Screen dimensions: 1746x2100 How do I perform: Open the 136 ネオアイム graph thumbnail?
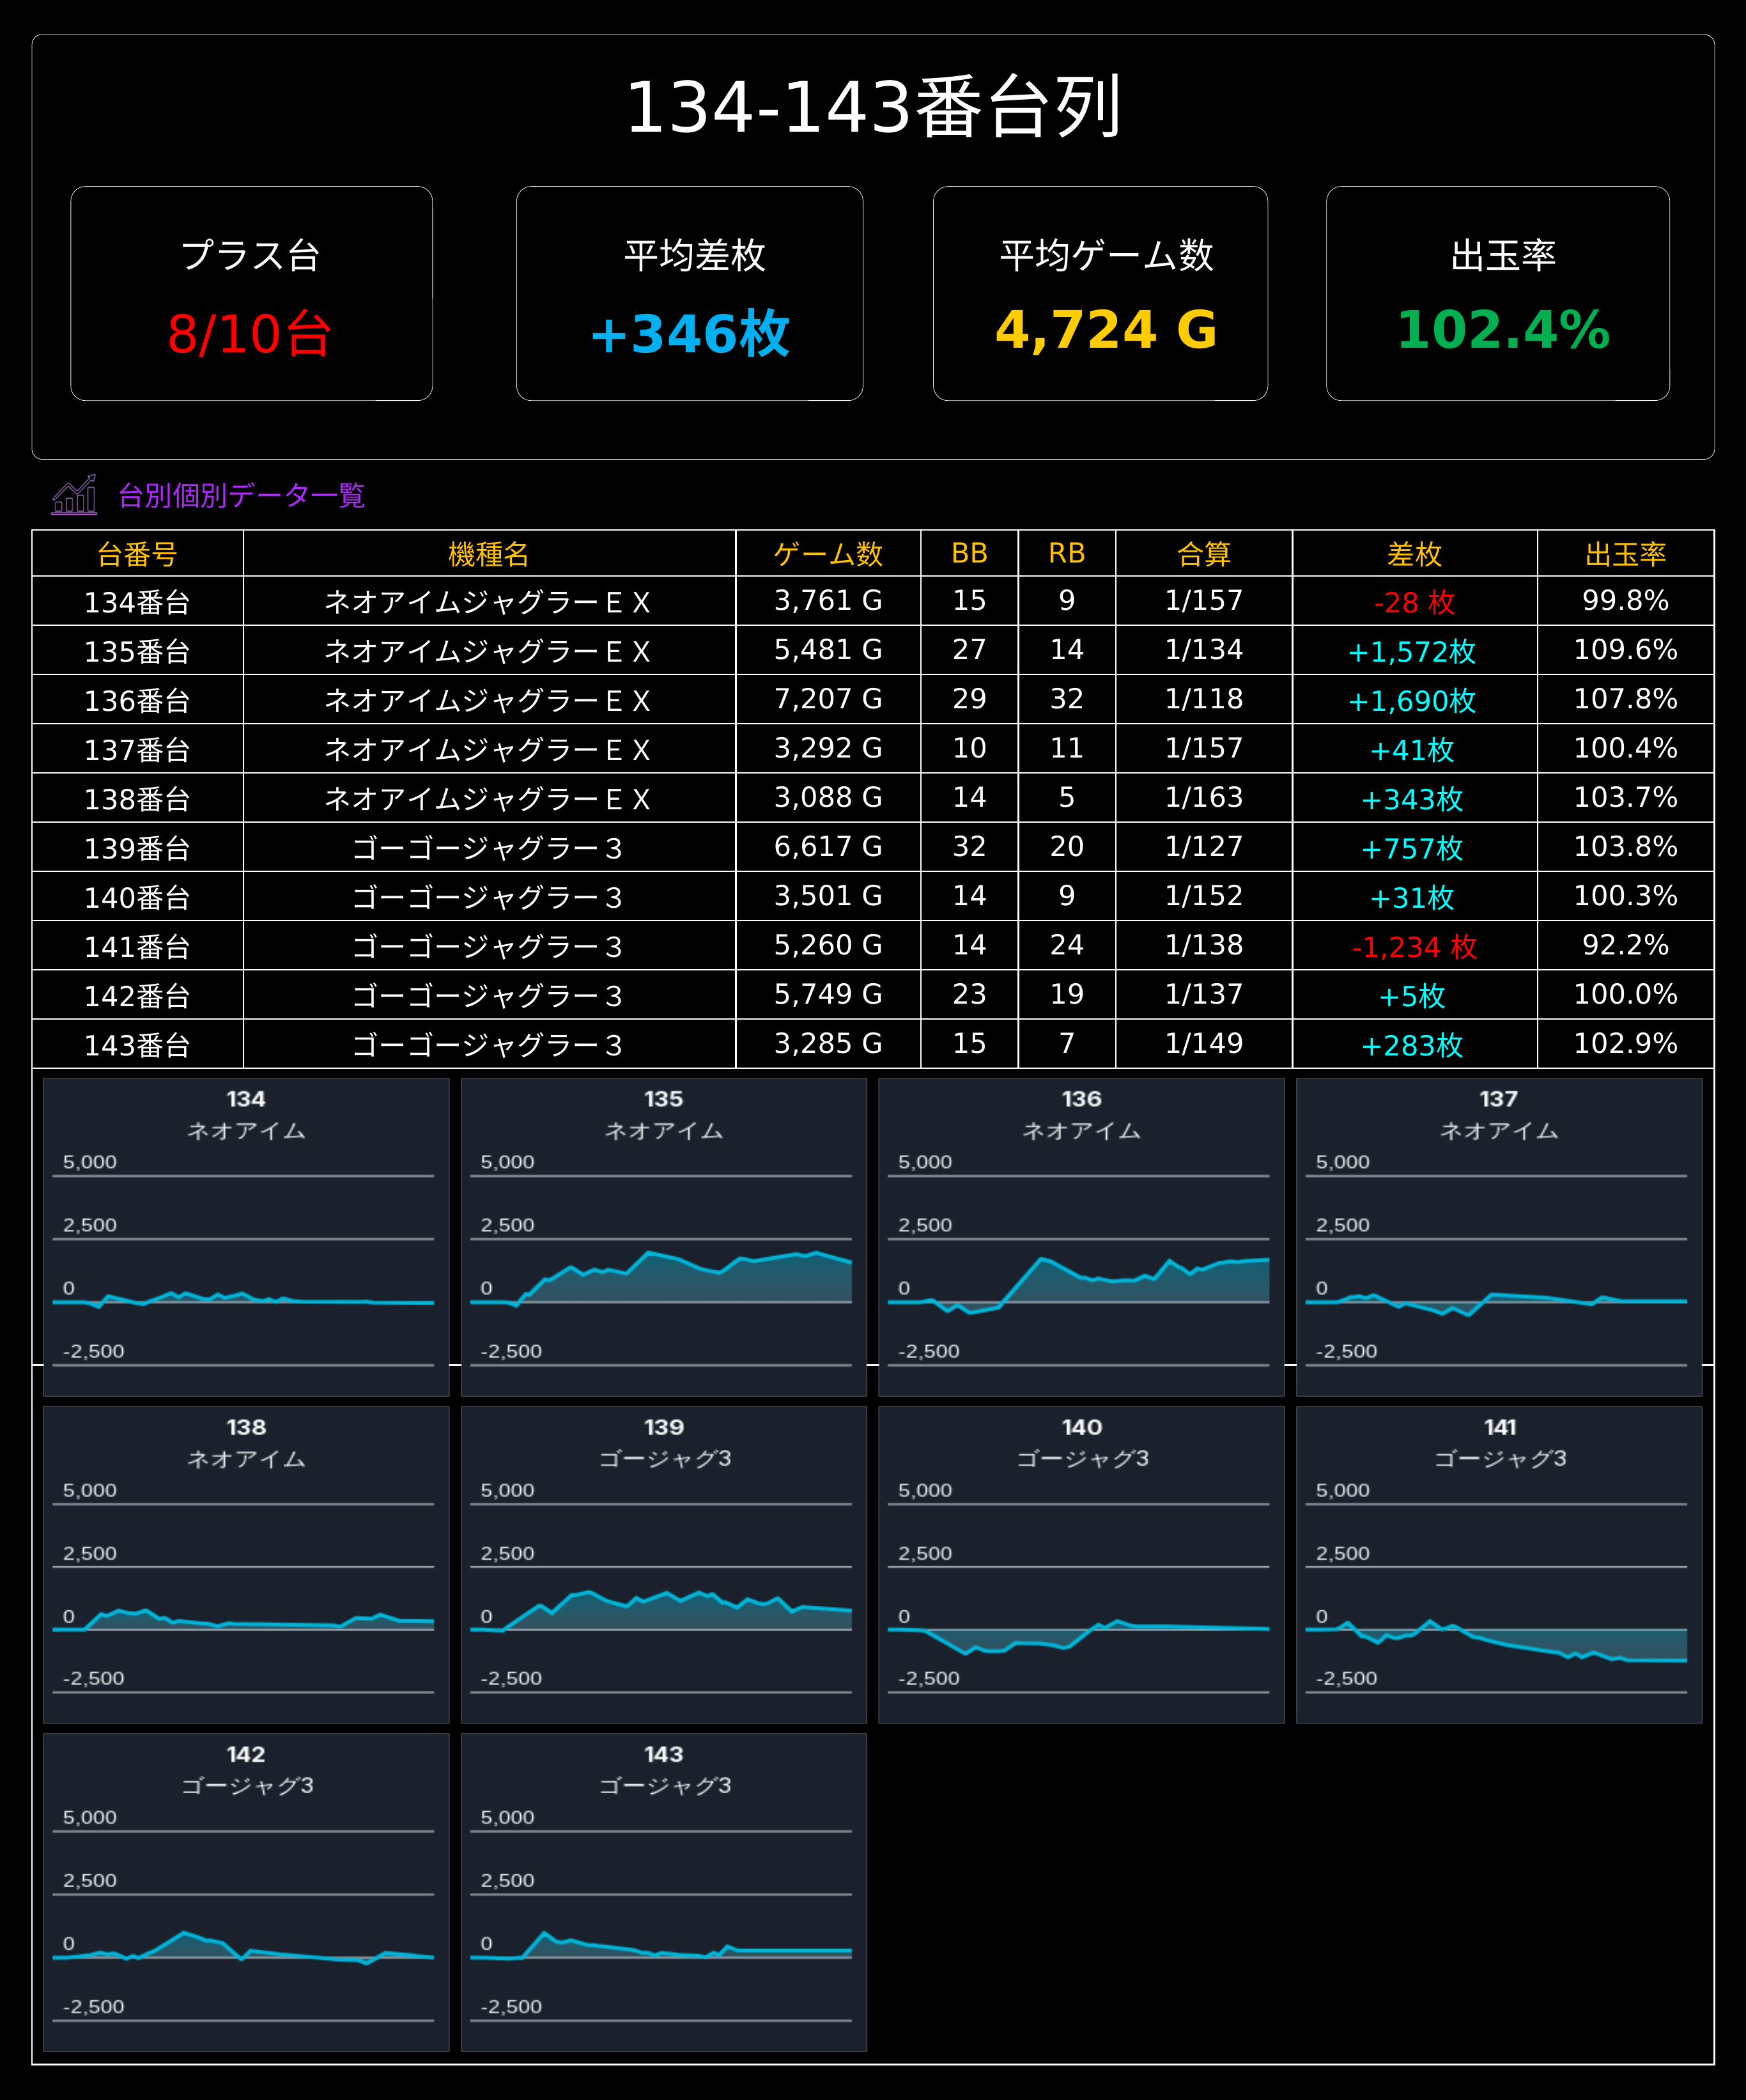pyautogui.click(x=1081, y=1236)
